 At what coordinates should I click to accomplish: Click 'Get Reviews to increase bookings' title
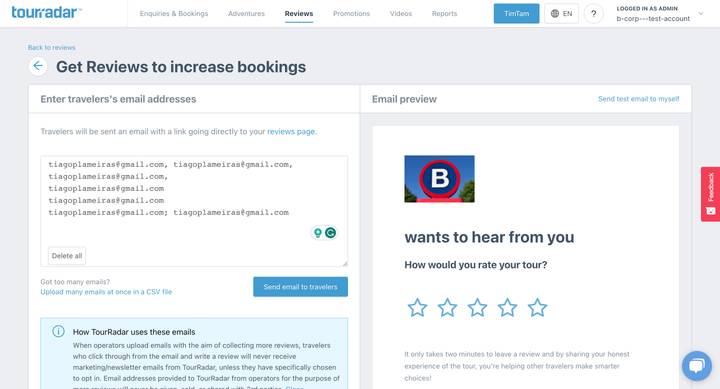[181, 67]
